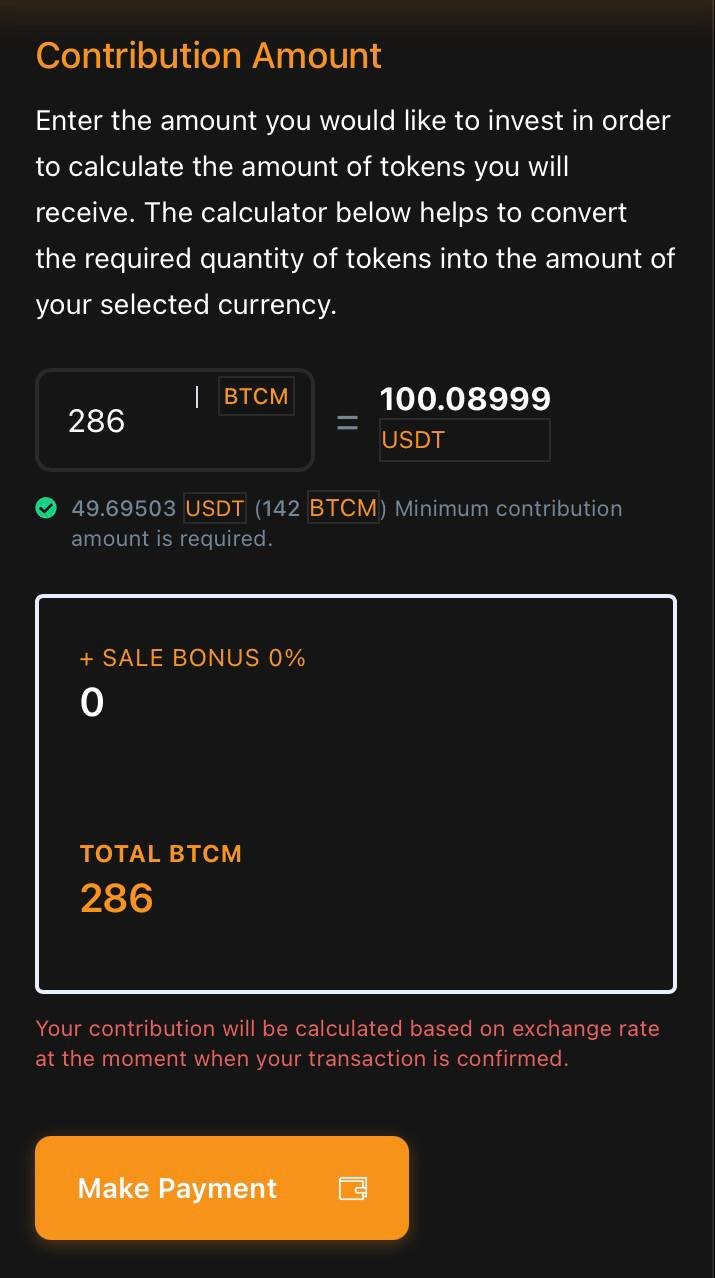Click the BTCM tag next to 142
This screenshot has height=1278, width=715.
(343, 508)
